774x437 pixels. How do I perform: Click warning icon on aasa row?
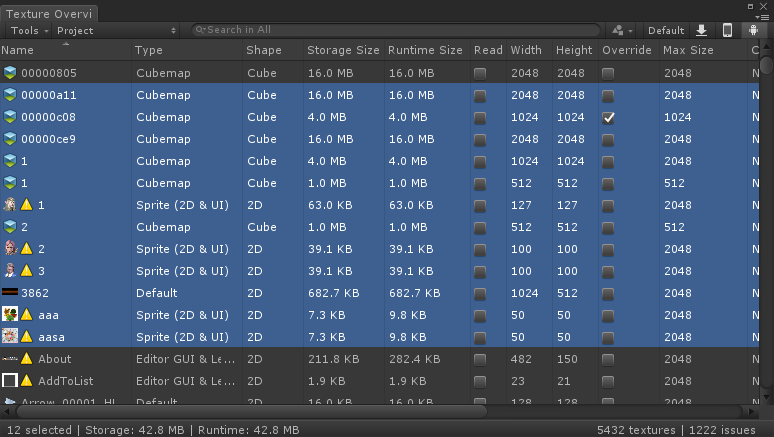coord(27,337)
